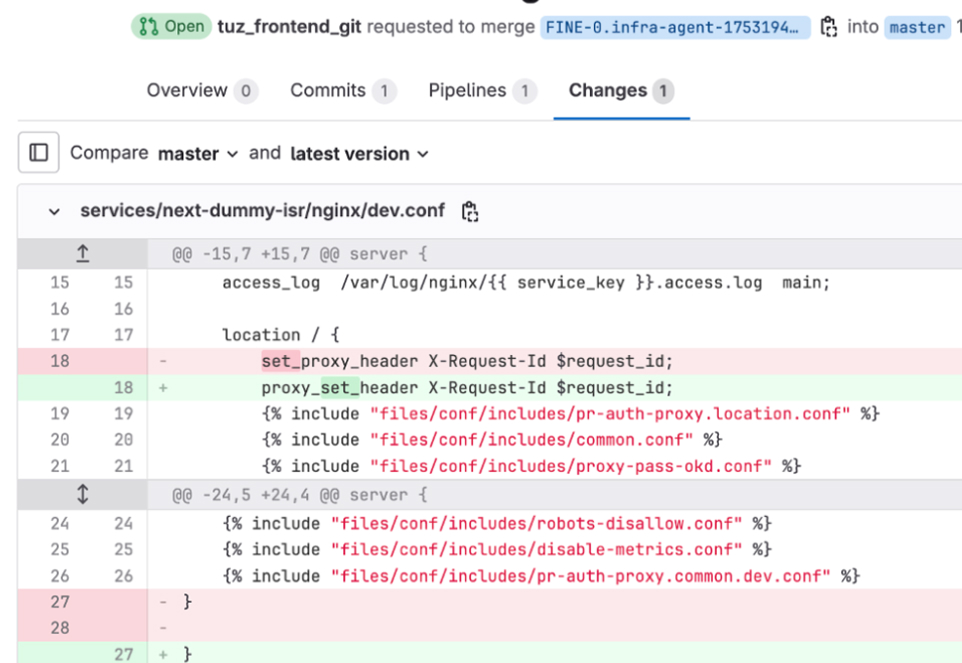
Task: Expand lines above the first diff hunk
Action: pyautogui.click(x=83, y=253)
